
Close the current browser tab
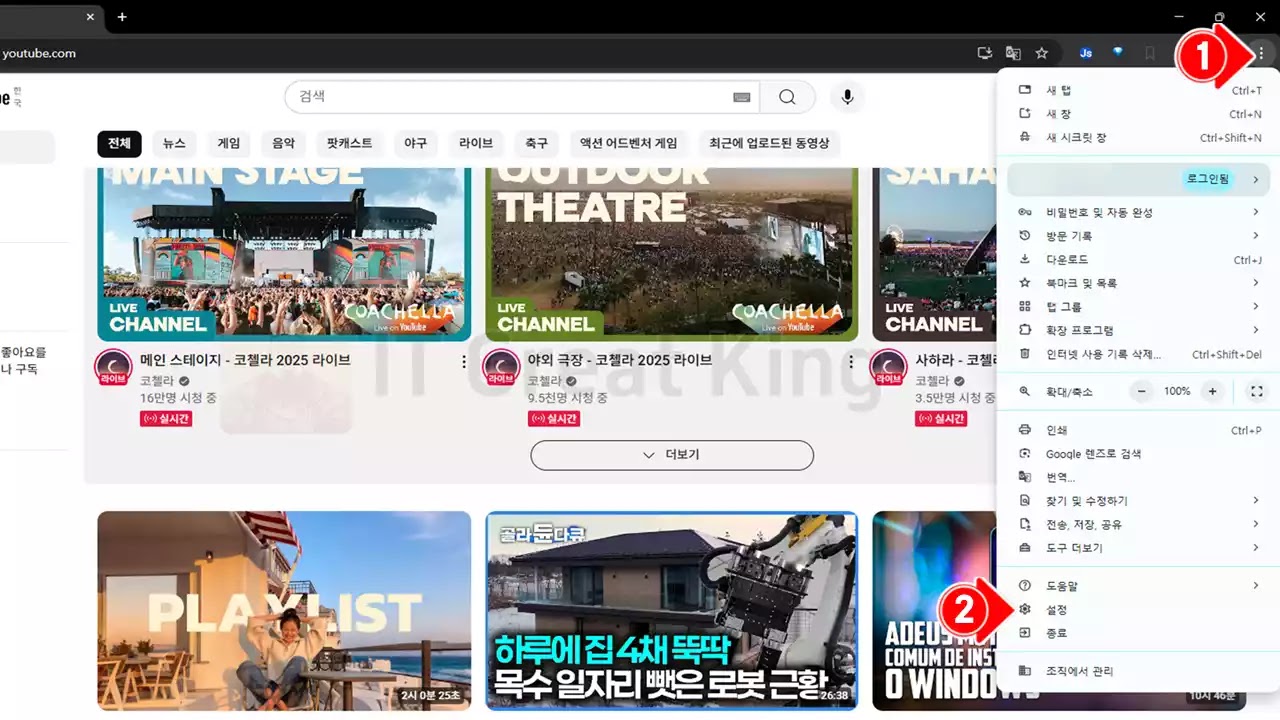point(91,17)
